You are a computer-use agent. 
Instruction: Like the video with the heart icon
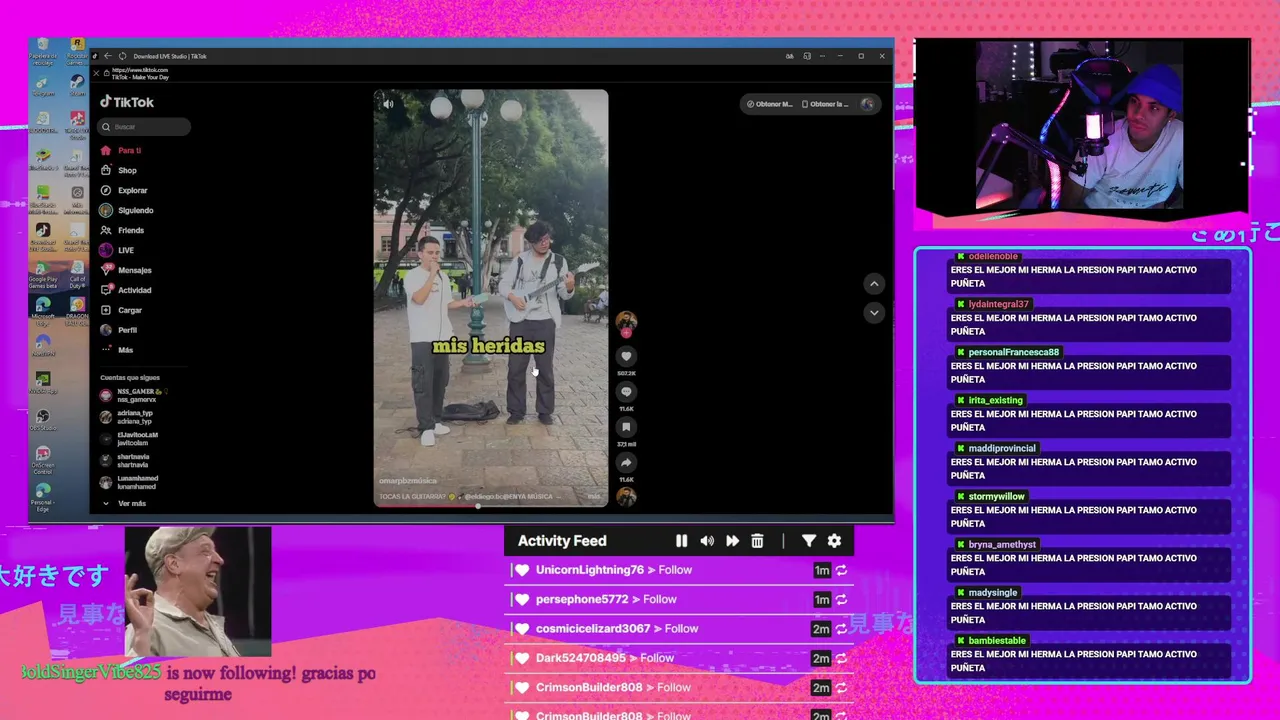point(626,356)
